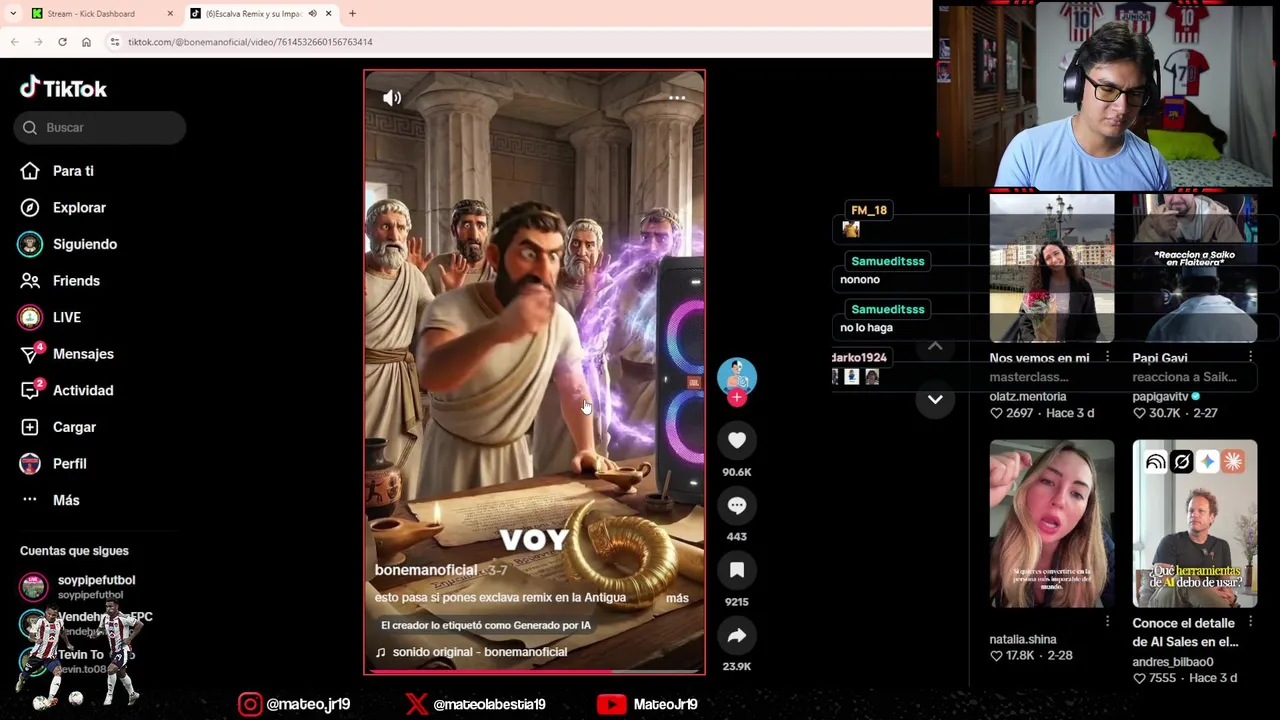Click 'El creador lo etiquetó como Generado por IA' label
The image size is (1280, 720).
486,625
